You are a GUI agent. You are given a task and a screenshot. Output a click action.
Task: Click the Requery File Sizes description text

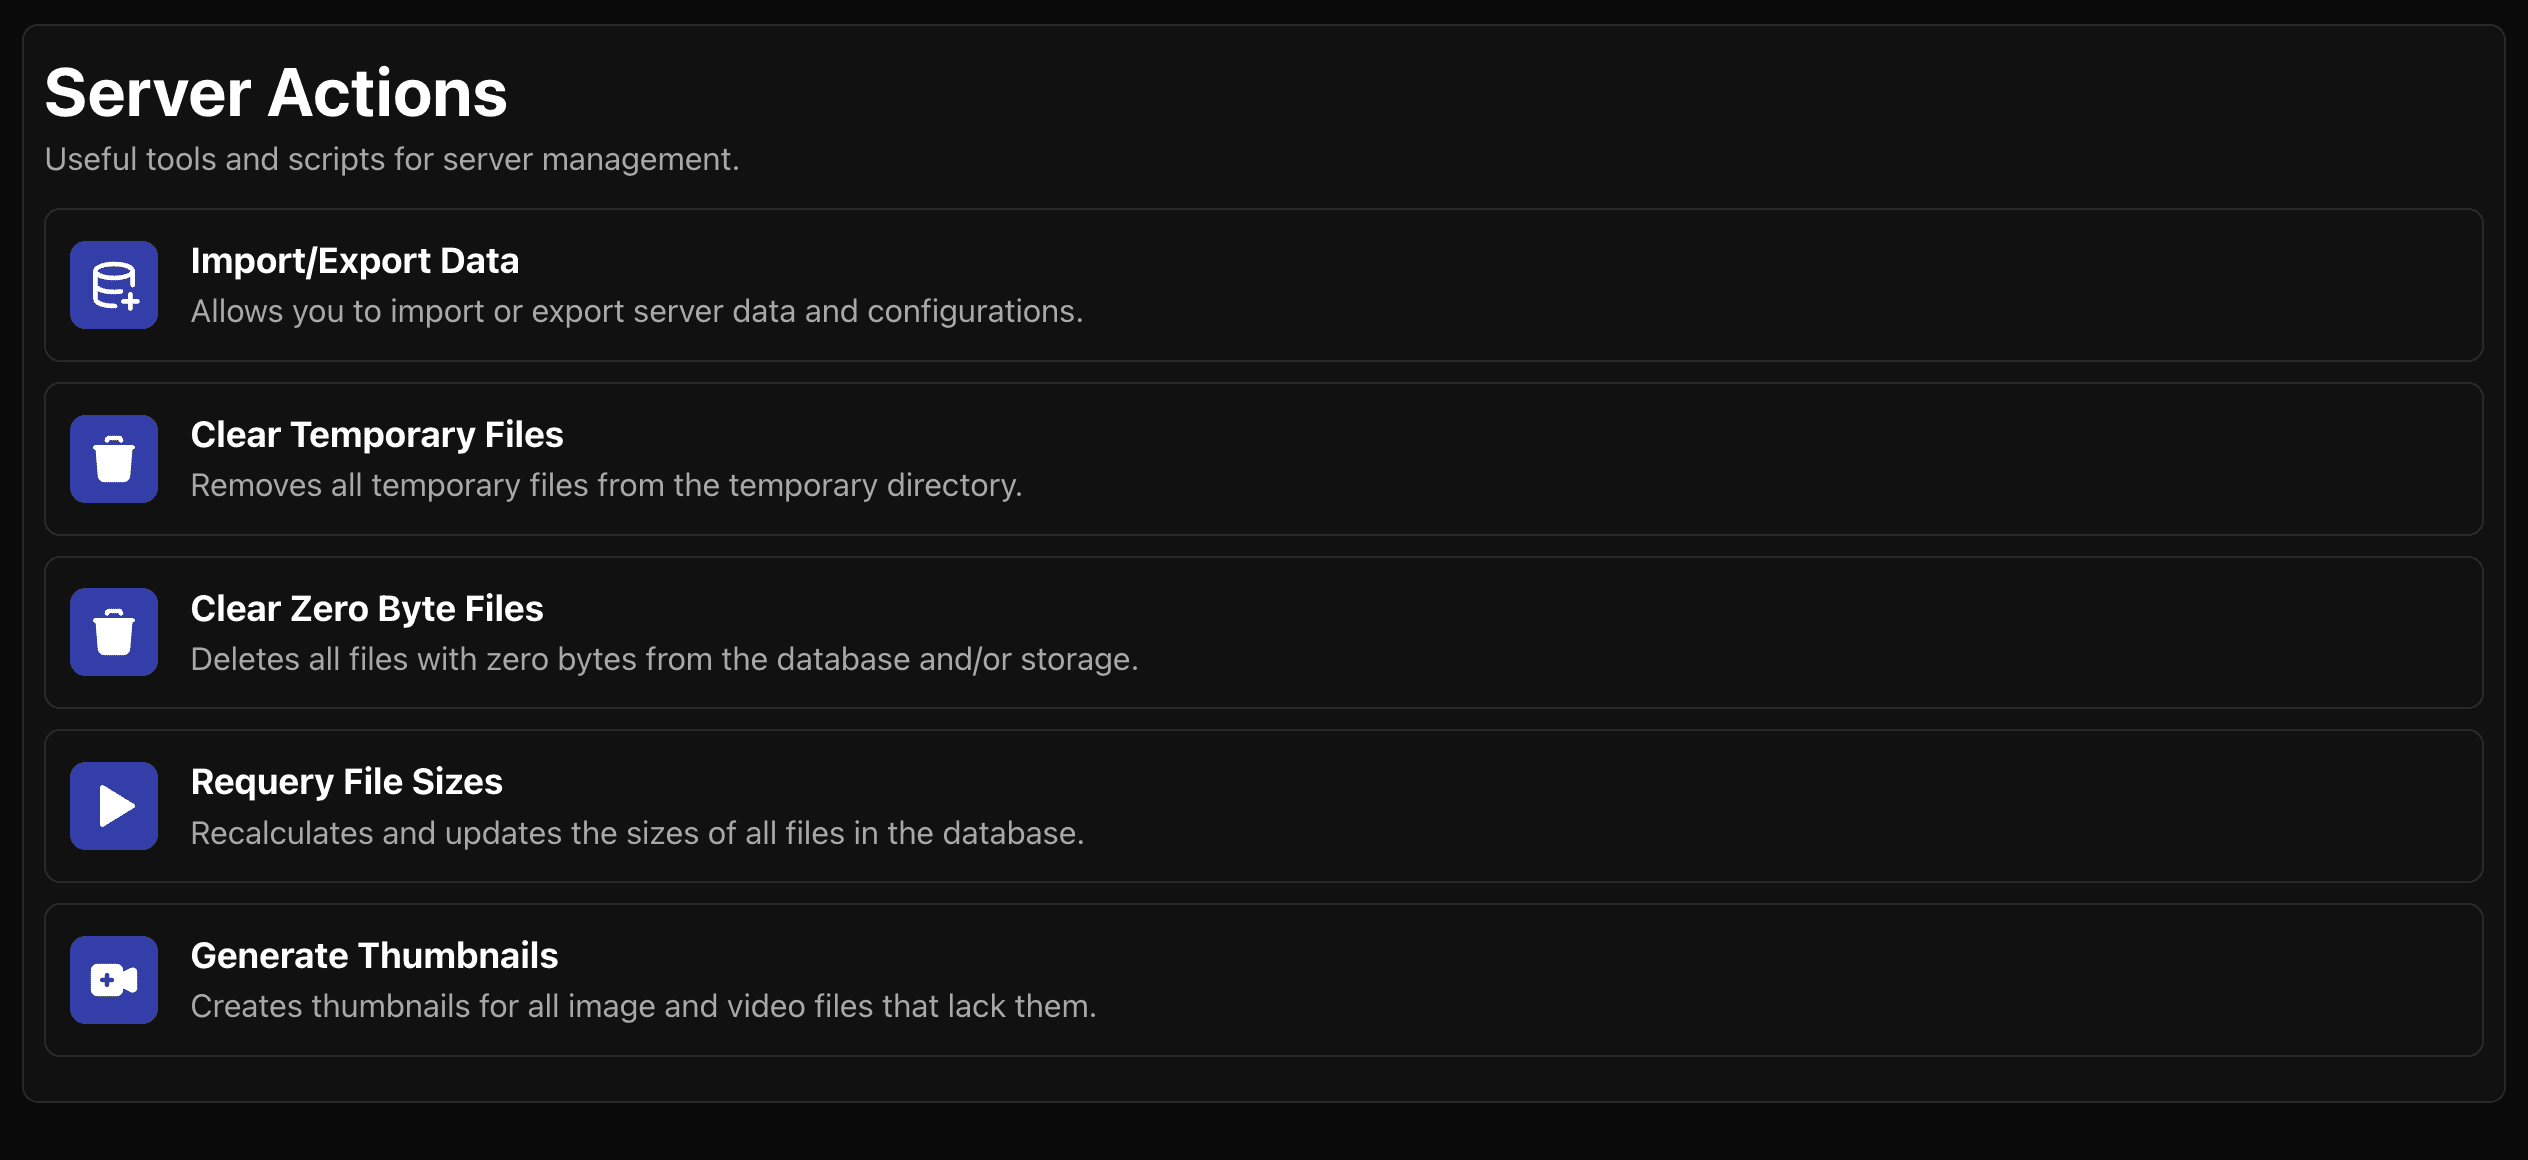[x=637, y=832]
